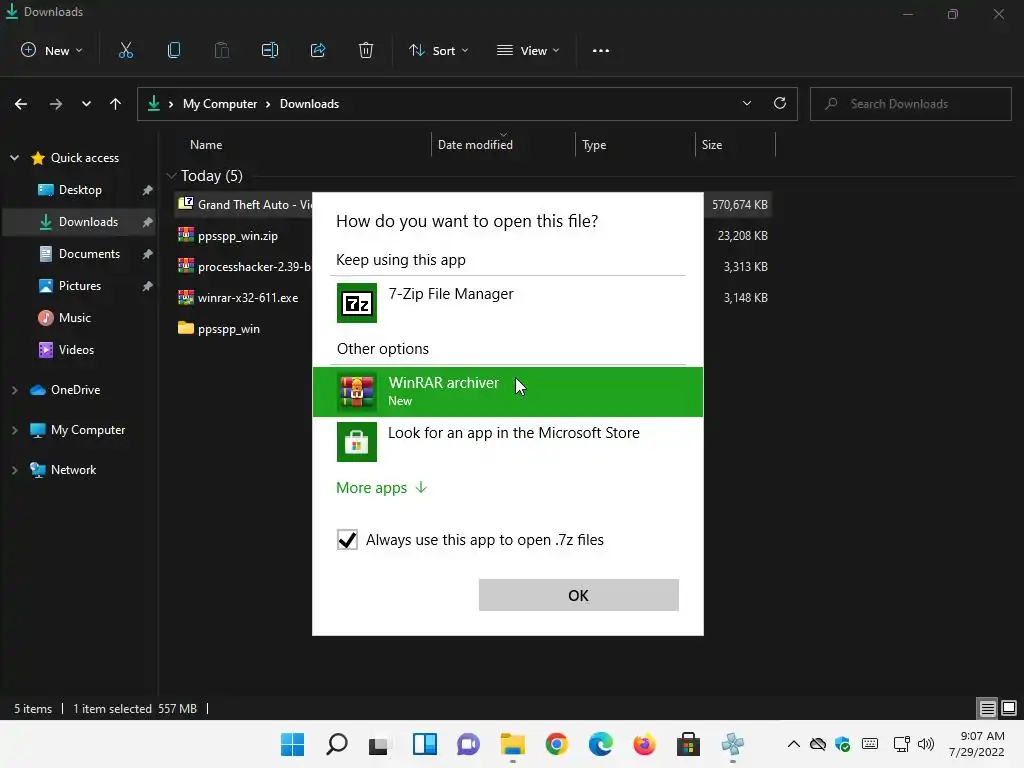
Task: Open Chat app on taskbar
Action: (468, 744)
